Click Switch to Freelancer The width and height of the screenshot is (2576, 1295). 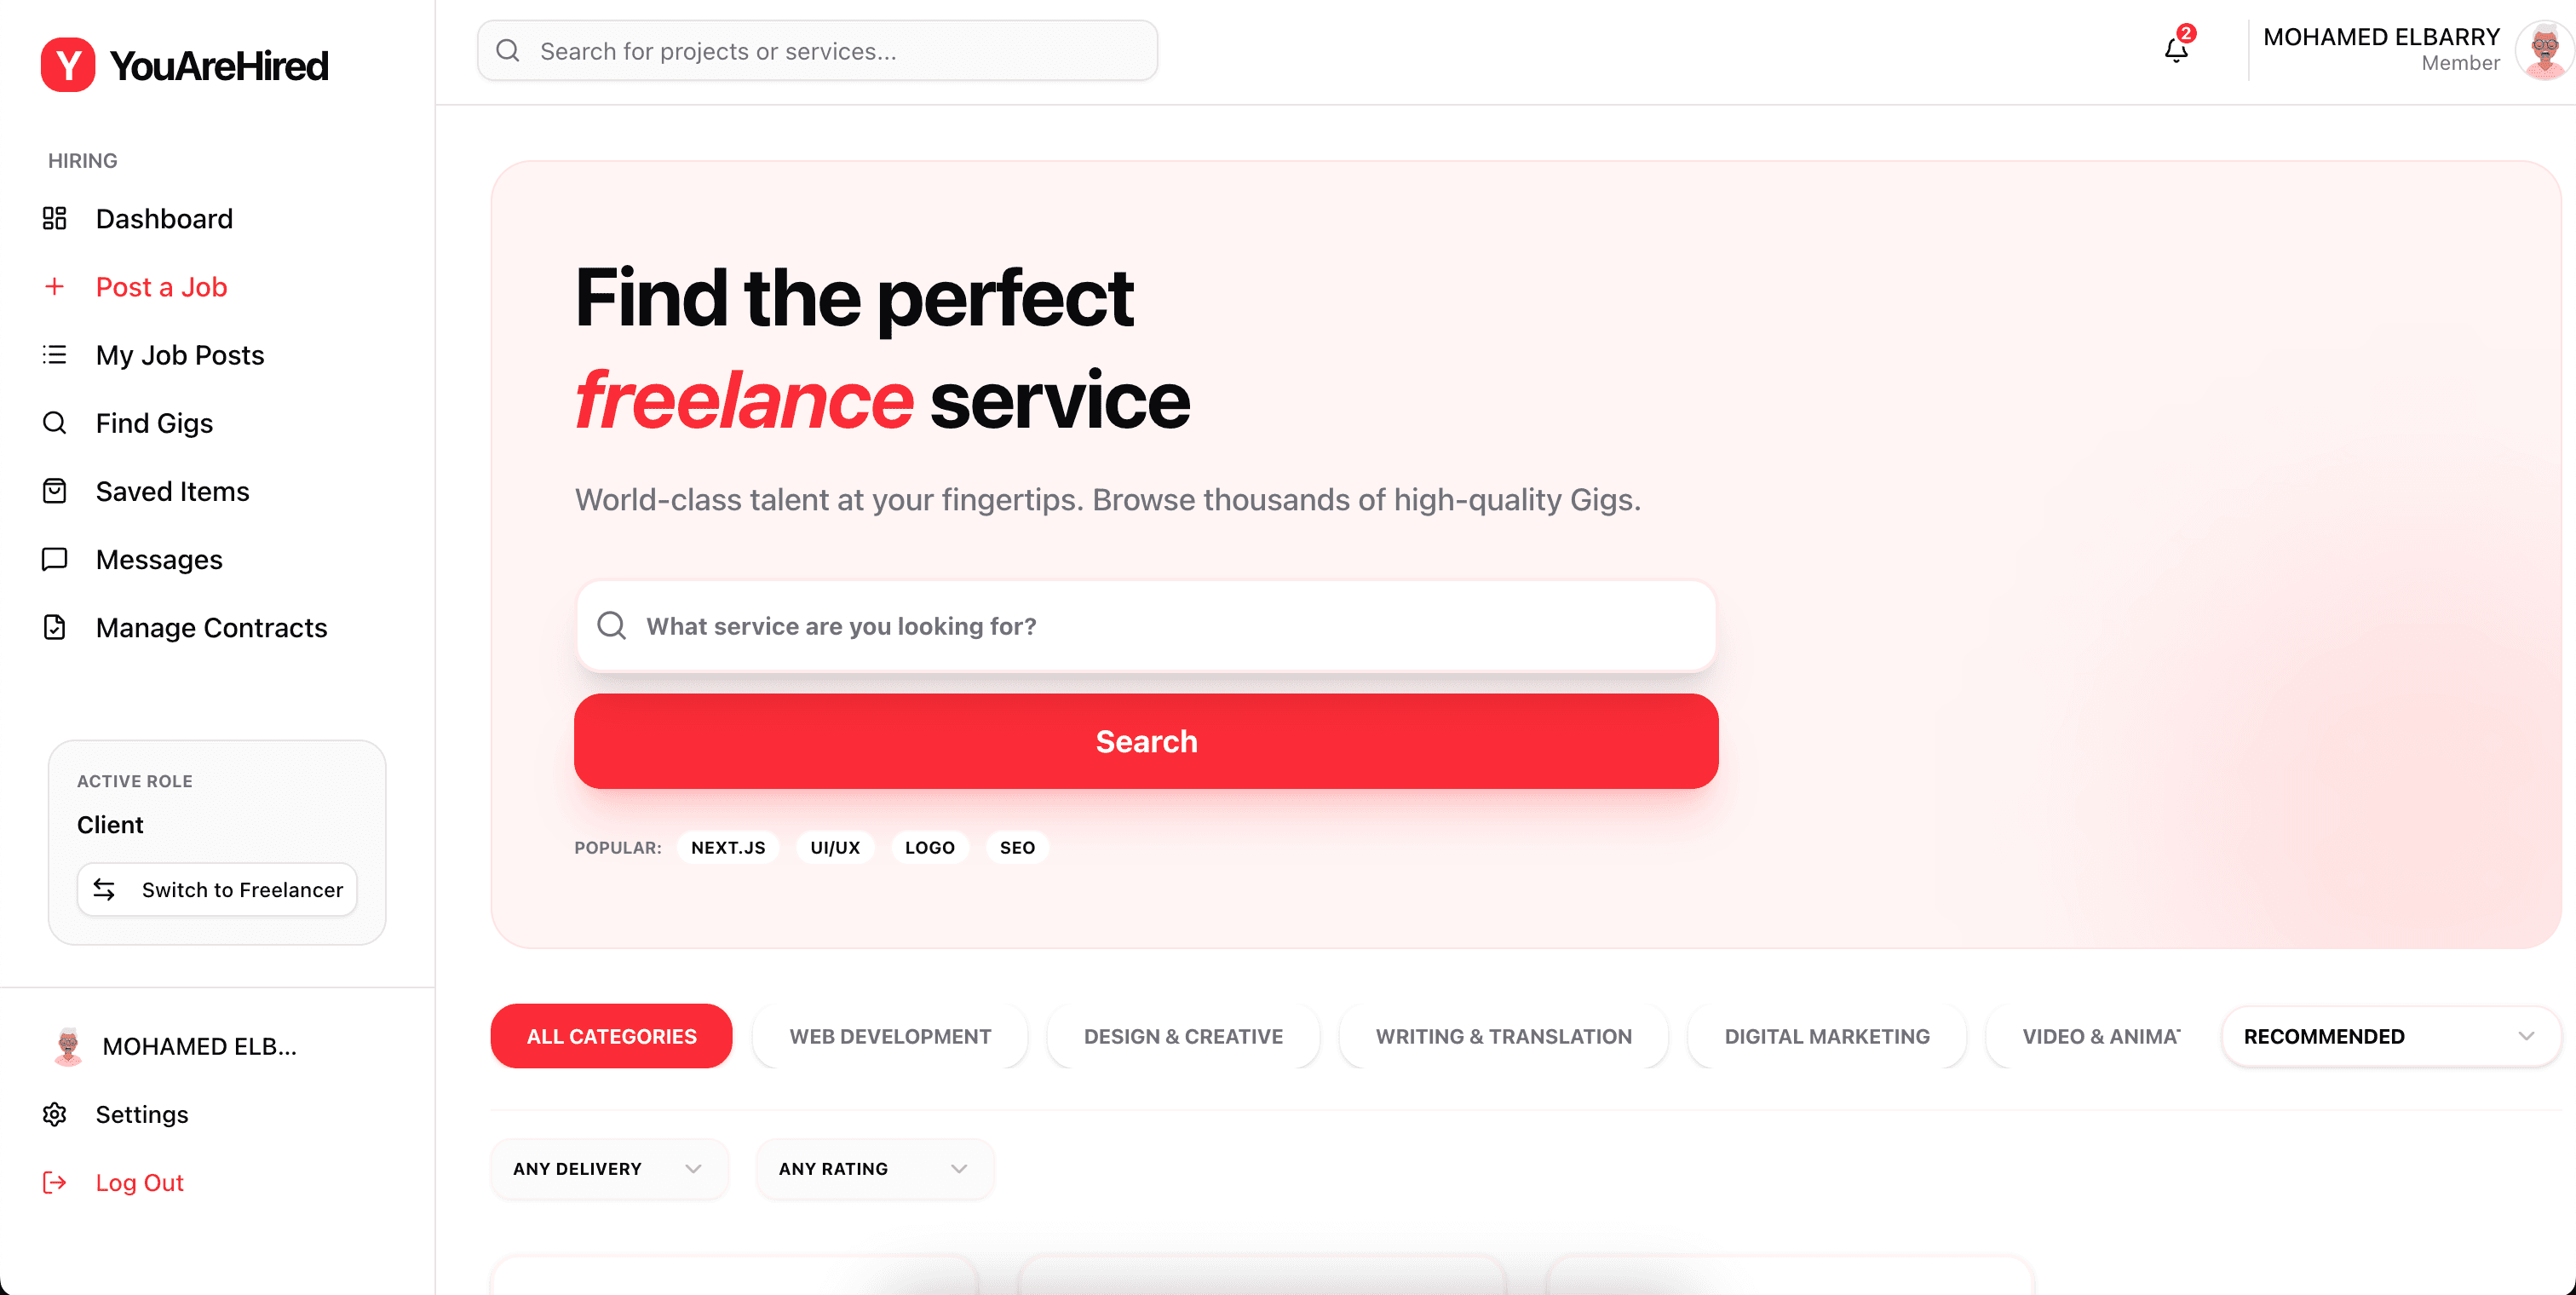pyautogui.click(x=217, y=889)
